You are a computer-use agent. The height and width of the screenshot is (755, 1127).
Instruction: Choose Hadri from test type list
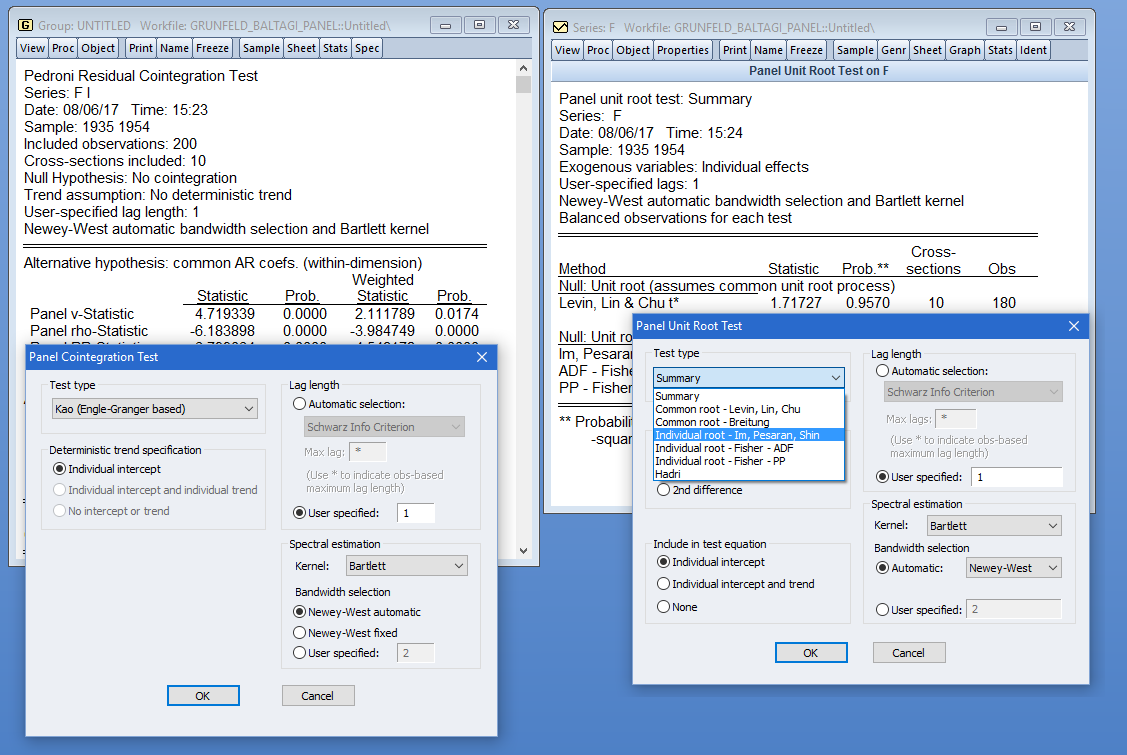pyautogui.click(x=668, y=474)
